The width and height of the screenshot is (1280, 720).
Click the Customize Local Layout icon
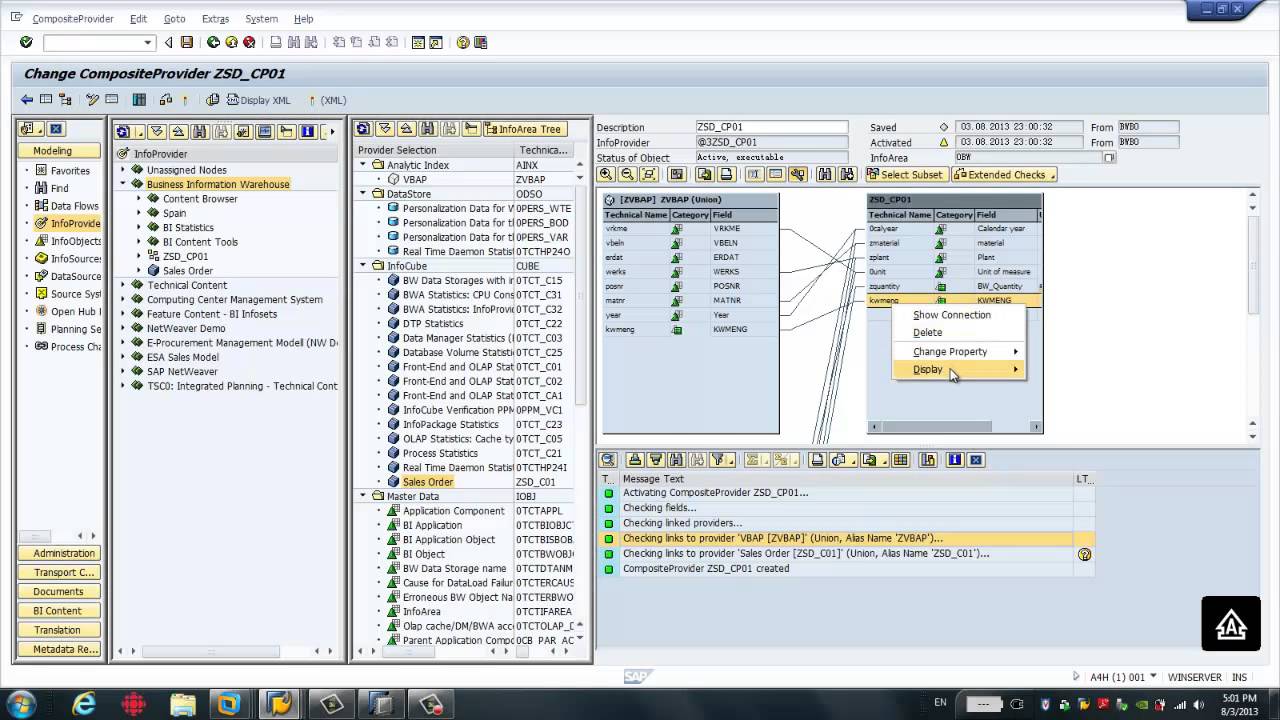(x=481, y=42)
